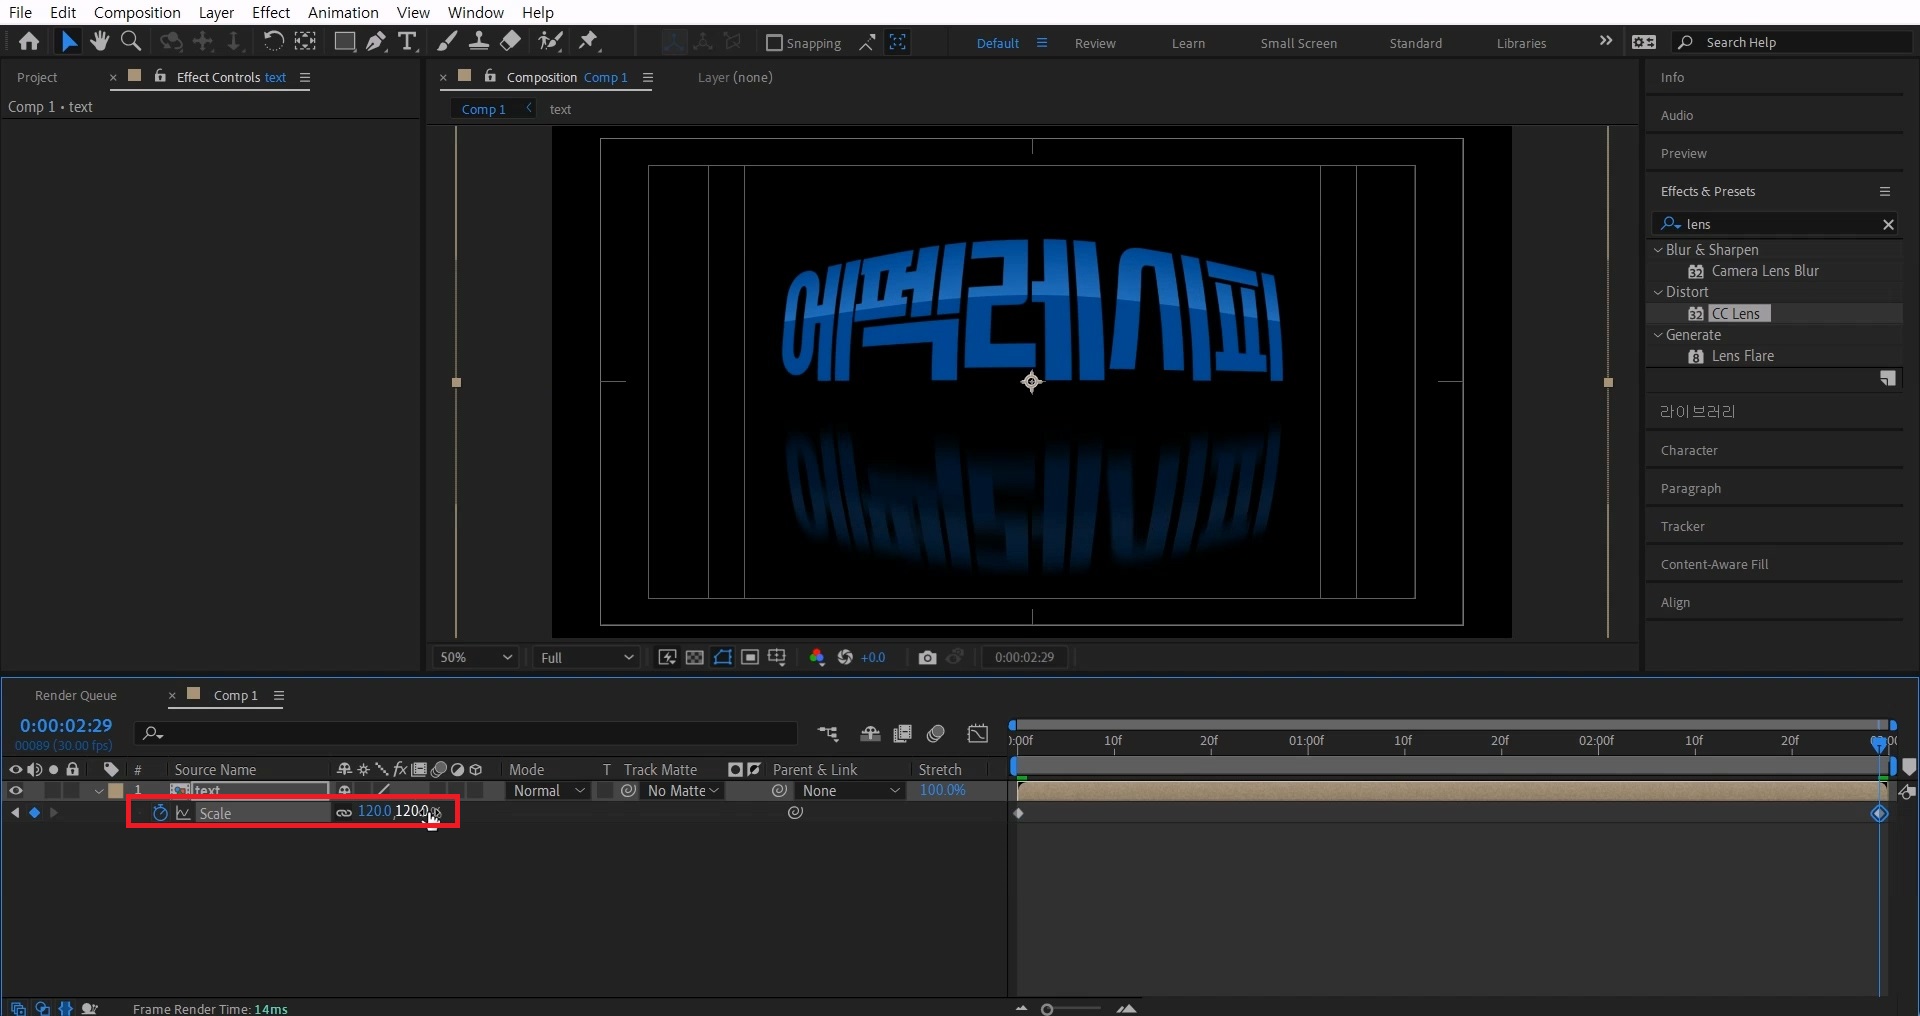Show channel and color management settings

tap(817, 657)
